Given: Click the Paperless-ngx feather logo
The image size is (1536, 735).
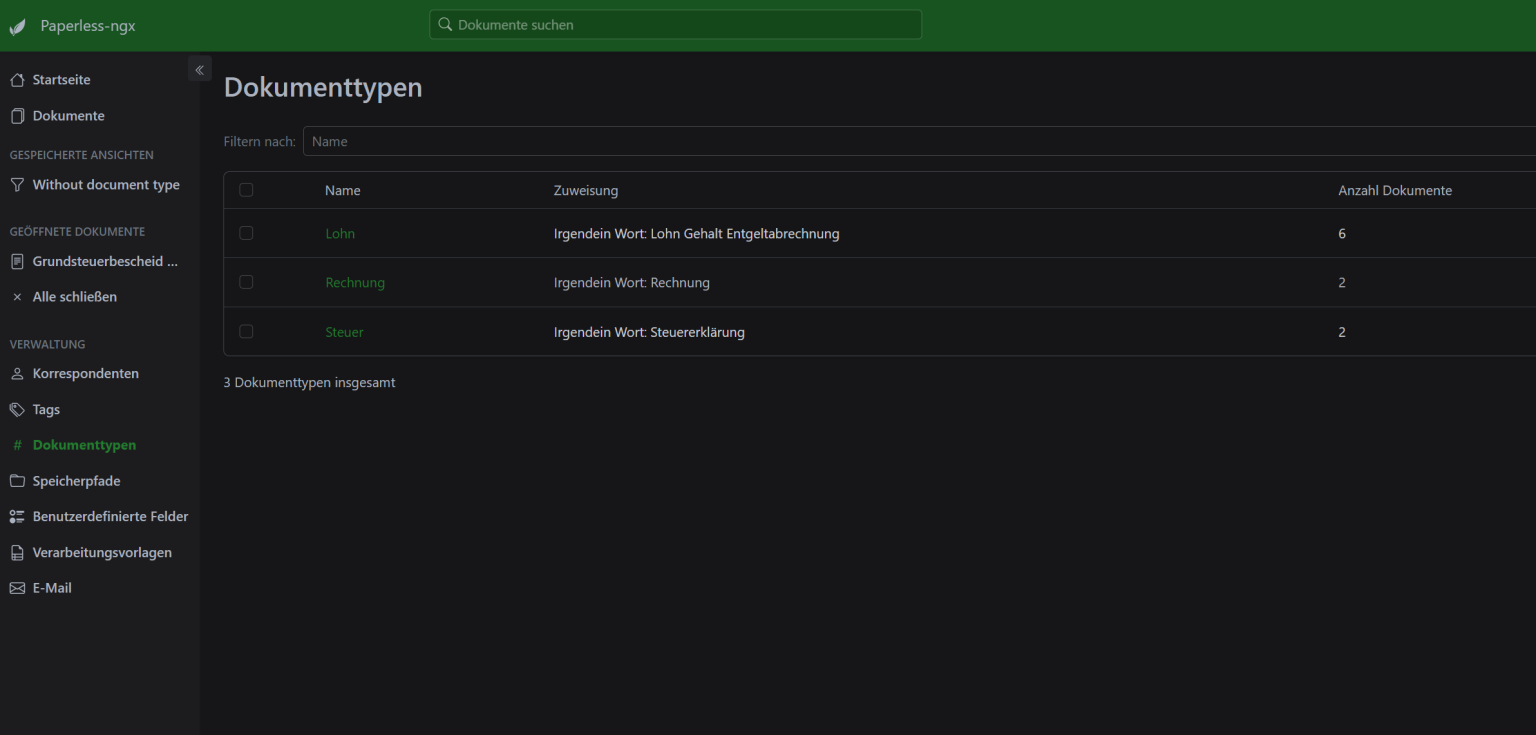Looking at the screenshot, I should pyautogui.click(x=16, y=25).
